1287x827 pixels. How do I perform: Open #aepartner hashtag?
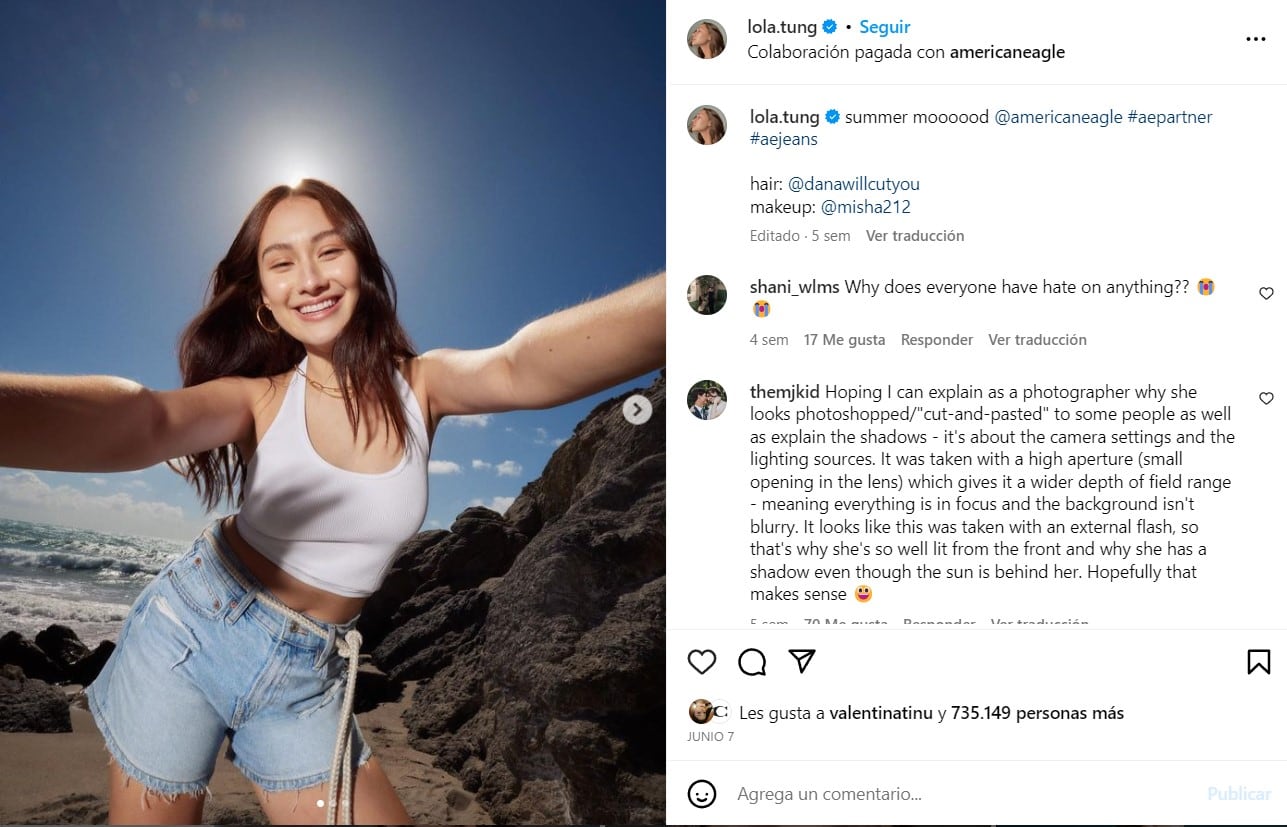pos(1169,117)
